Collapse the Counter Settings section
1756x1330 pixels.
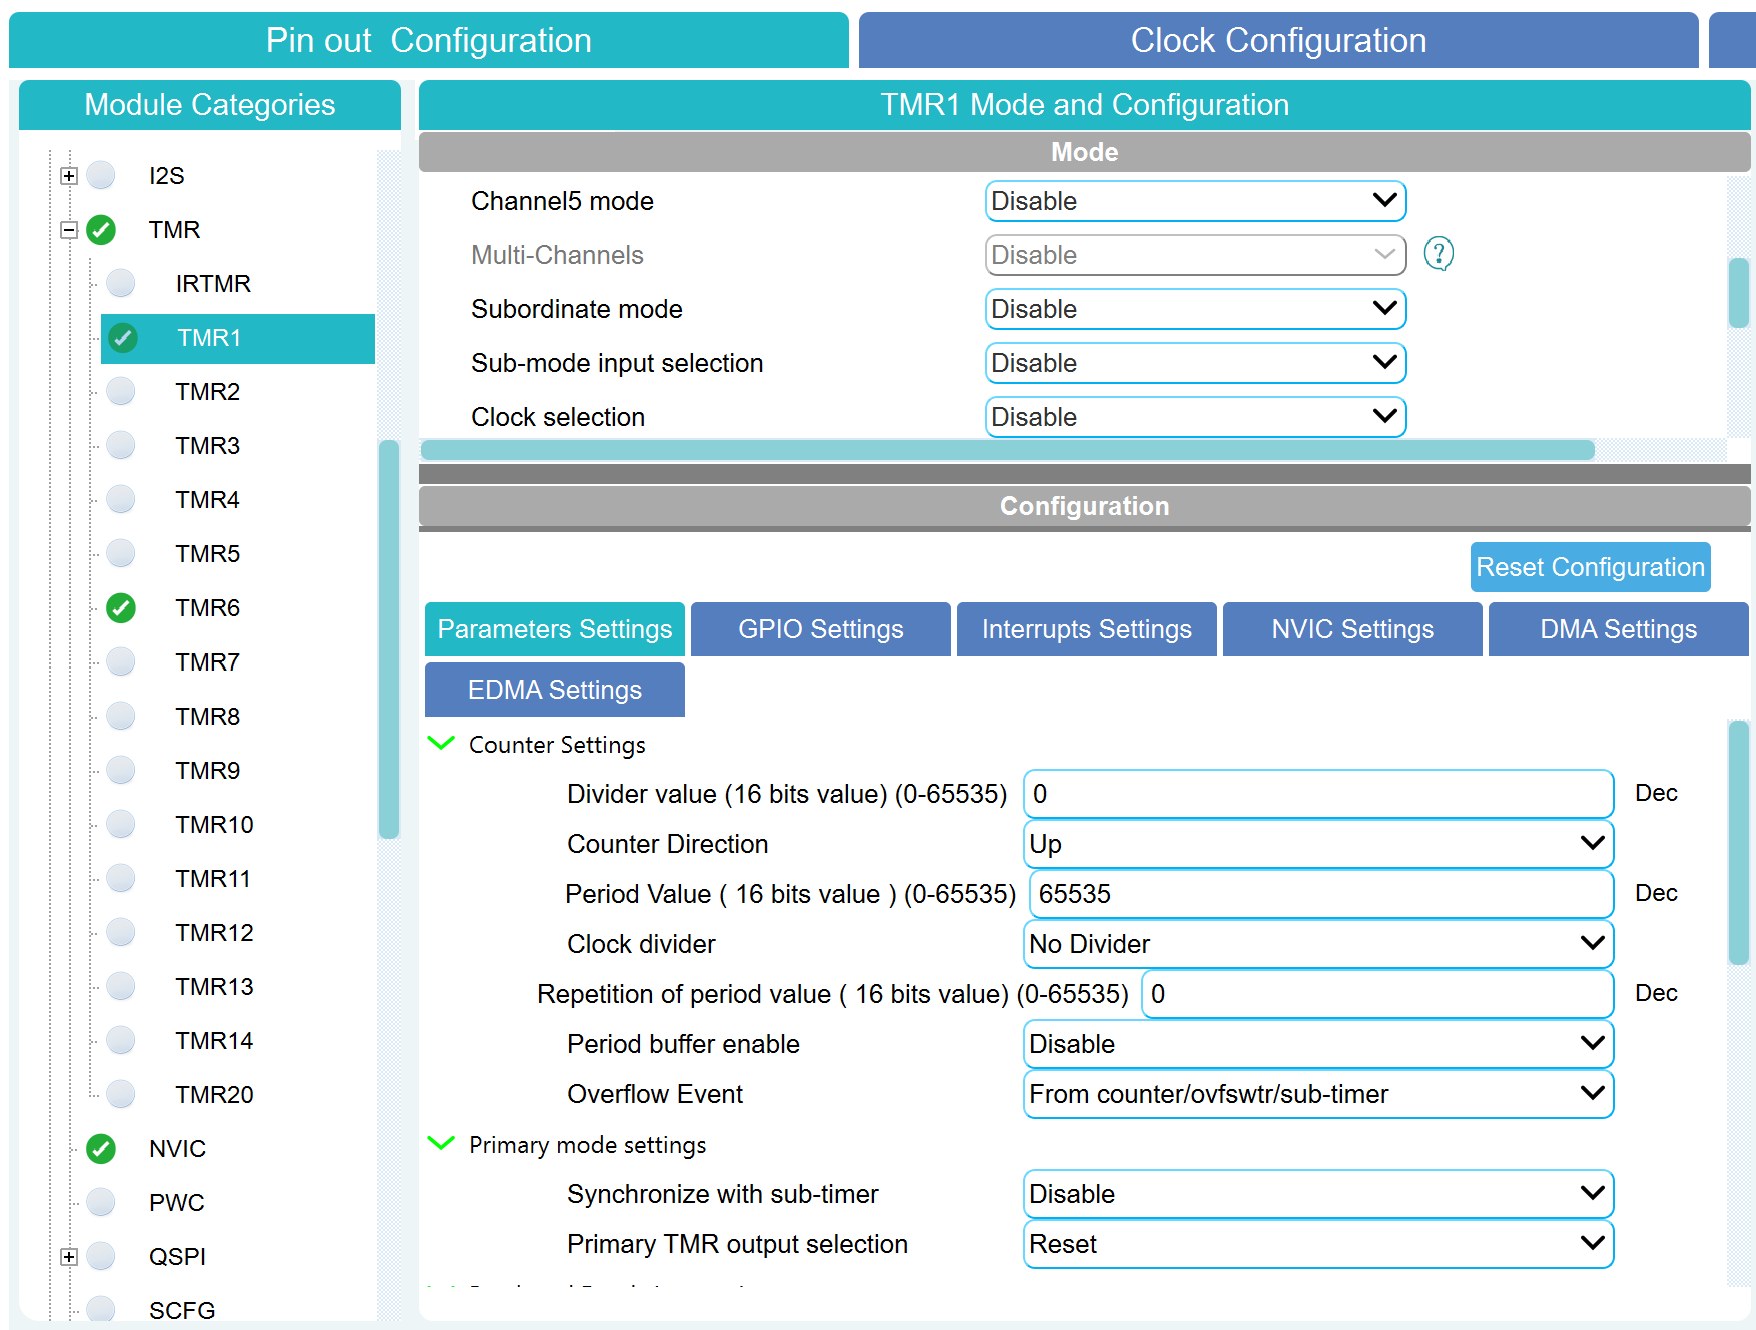click(441, 744)
